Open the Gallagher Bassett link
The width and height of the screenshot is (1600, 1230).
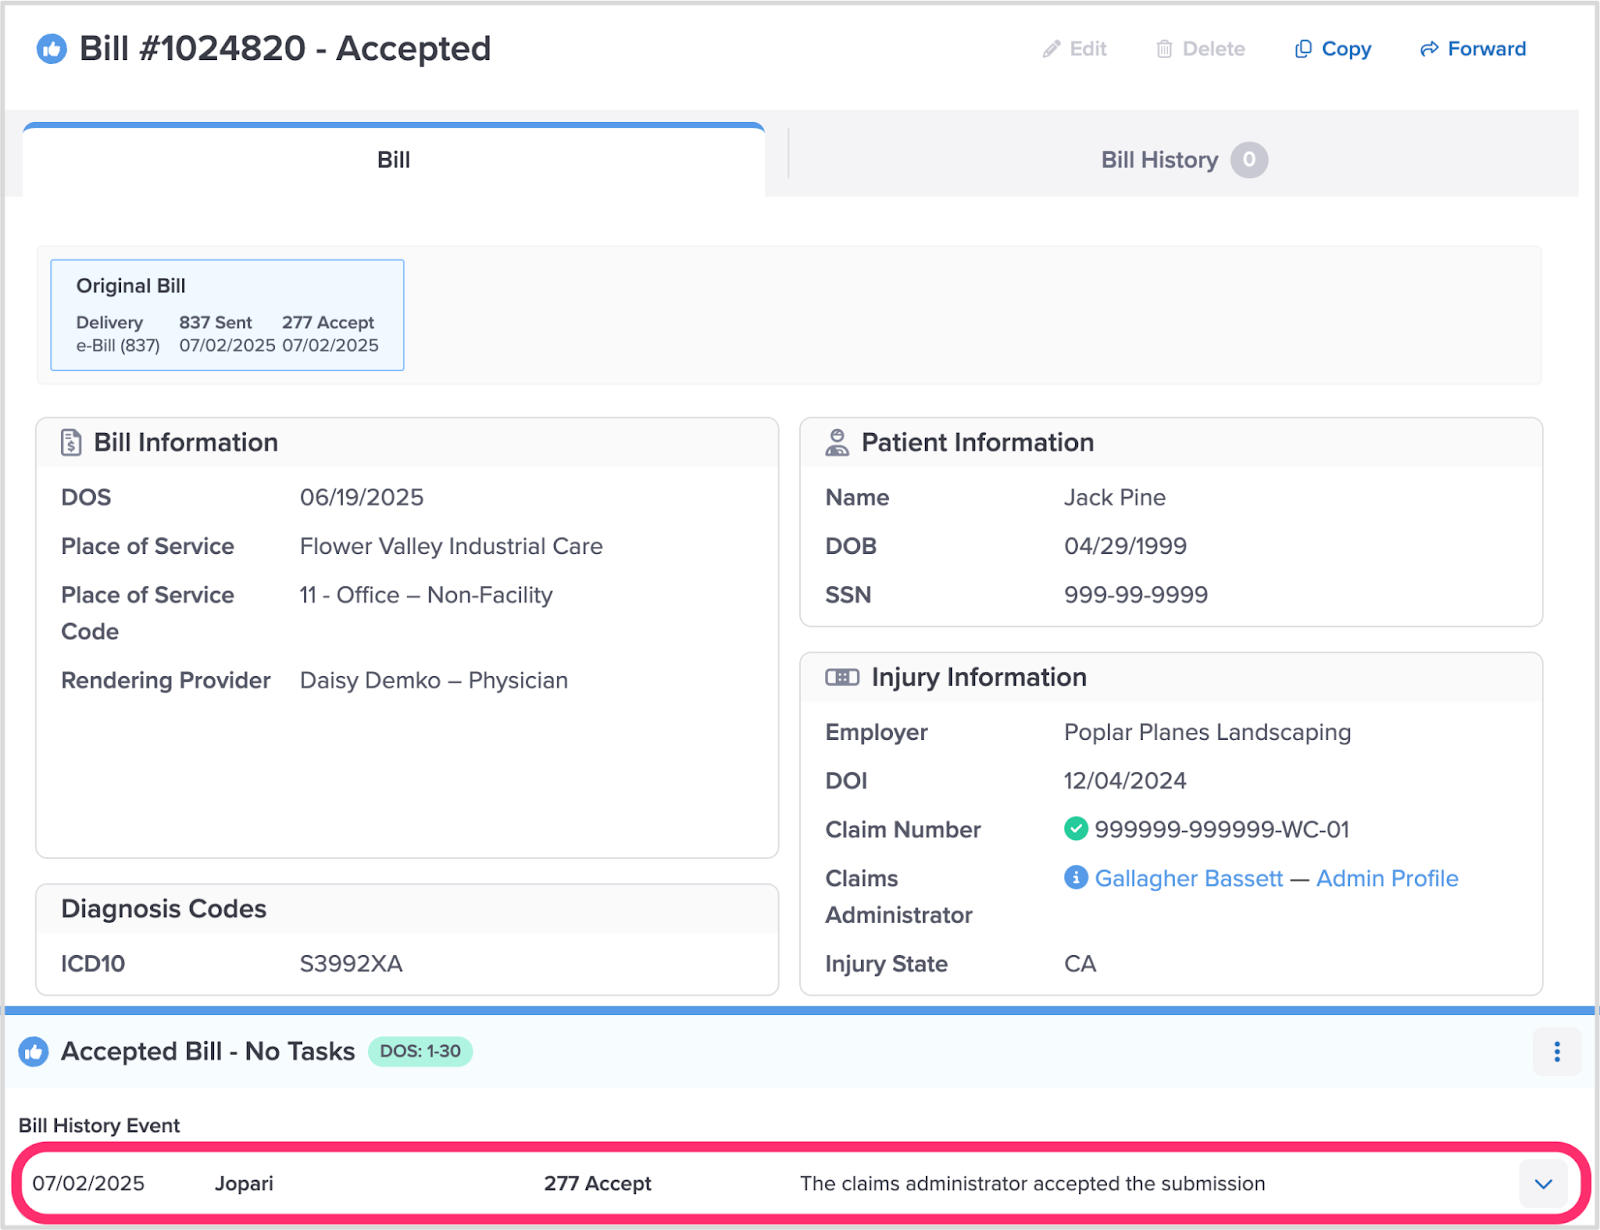(1188, 878)
